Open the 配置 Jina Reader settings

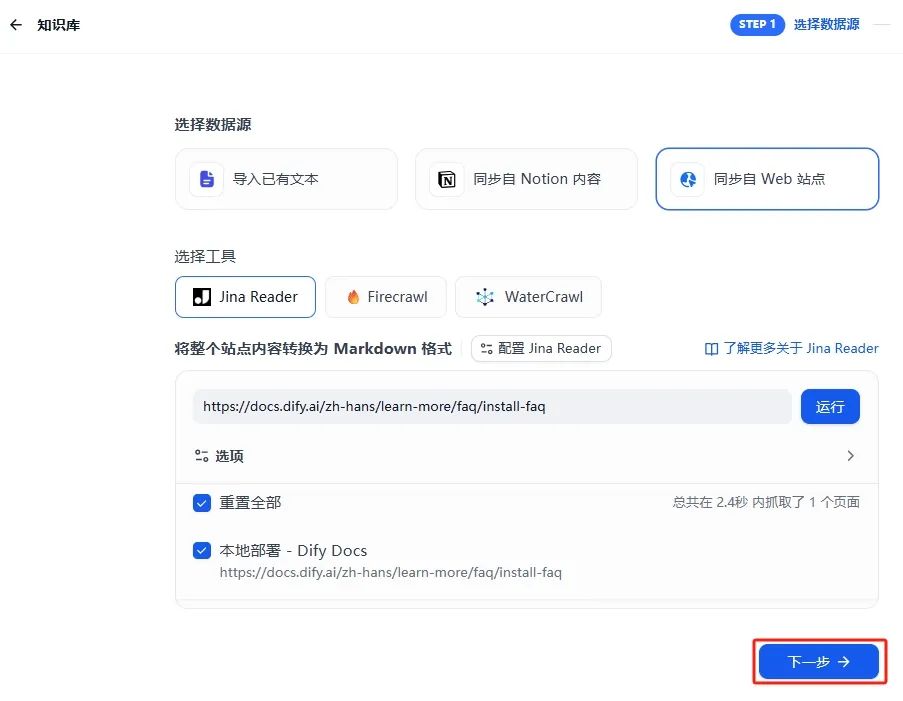pyautogui.click(x=540, y=349)
